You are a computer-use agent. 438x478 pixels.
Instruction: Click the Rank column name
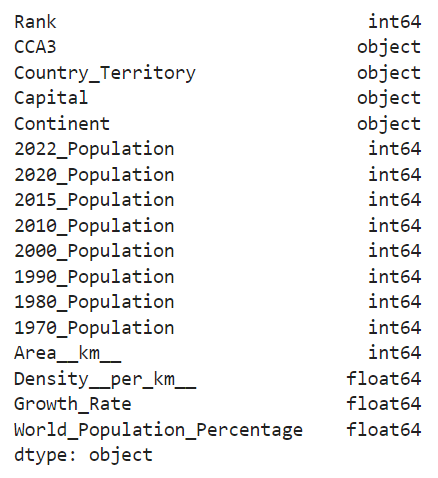pyautogui.click(x=35, y=22)
